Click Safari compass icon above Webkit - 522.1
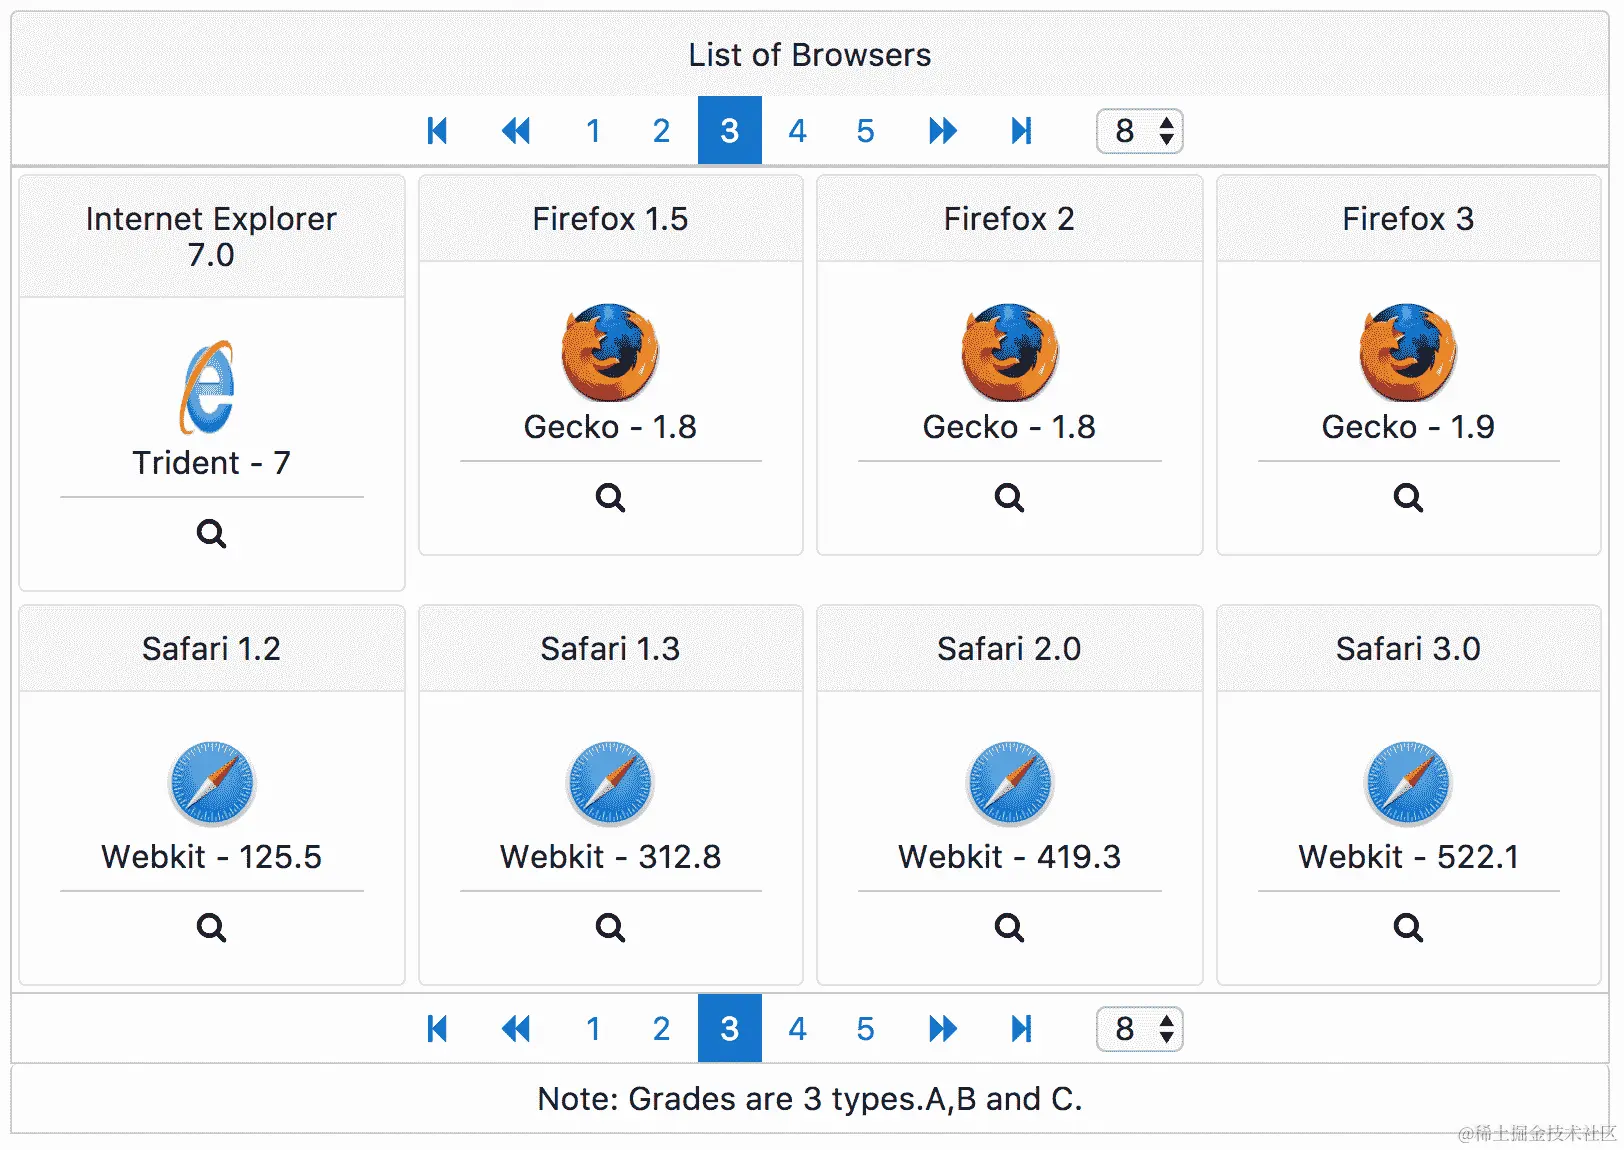The height and width of the screenshot is (1150, 1624). click(x=1408, y=783)
